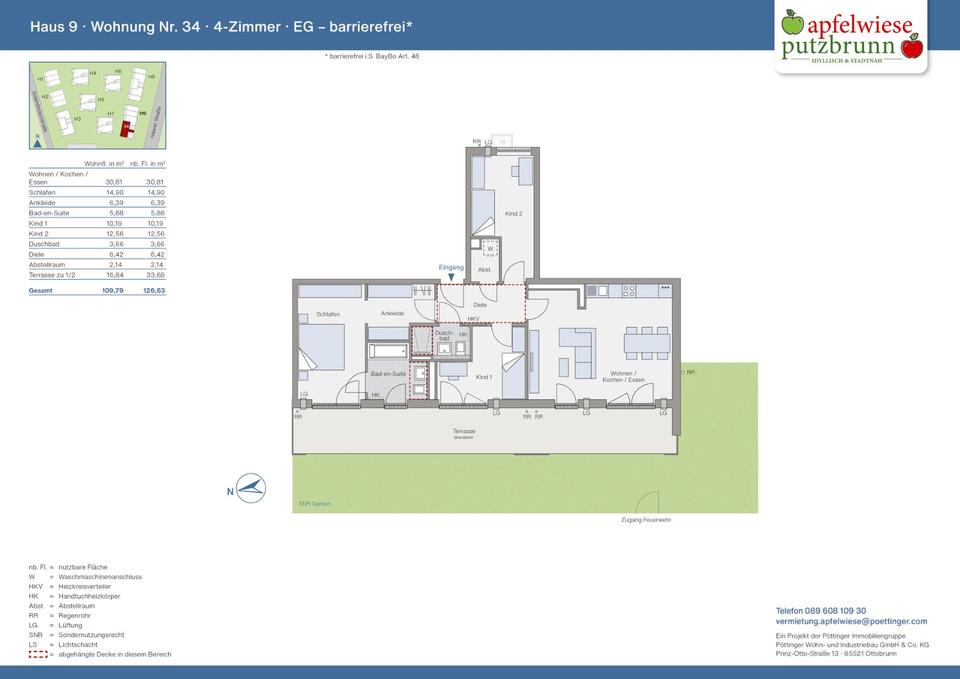This screenshot has width=960, height=679.
Task: Click the Kind 2 room label
Action: pos(513,214)
